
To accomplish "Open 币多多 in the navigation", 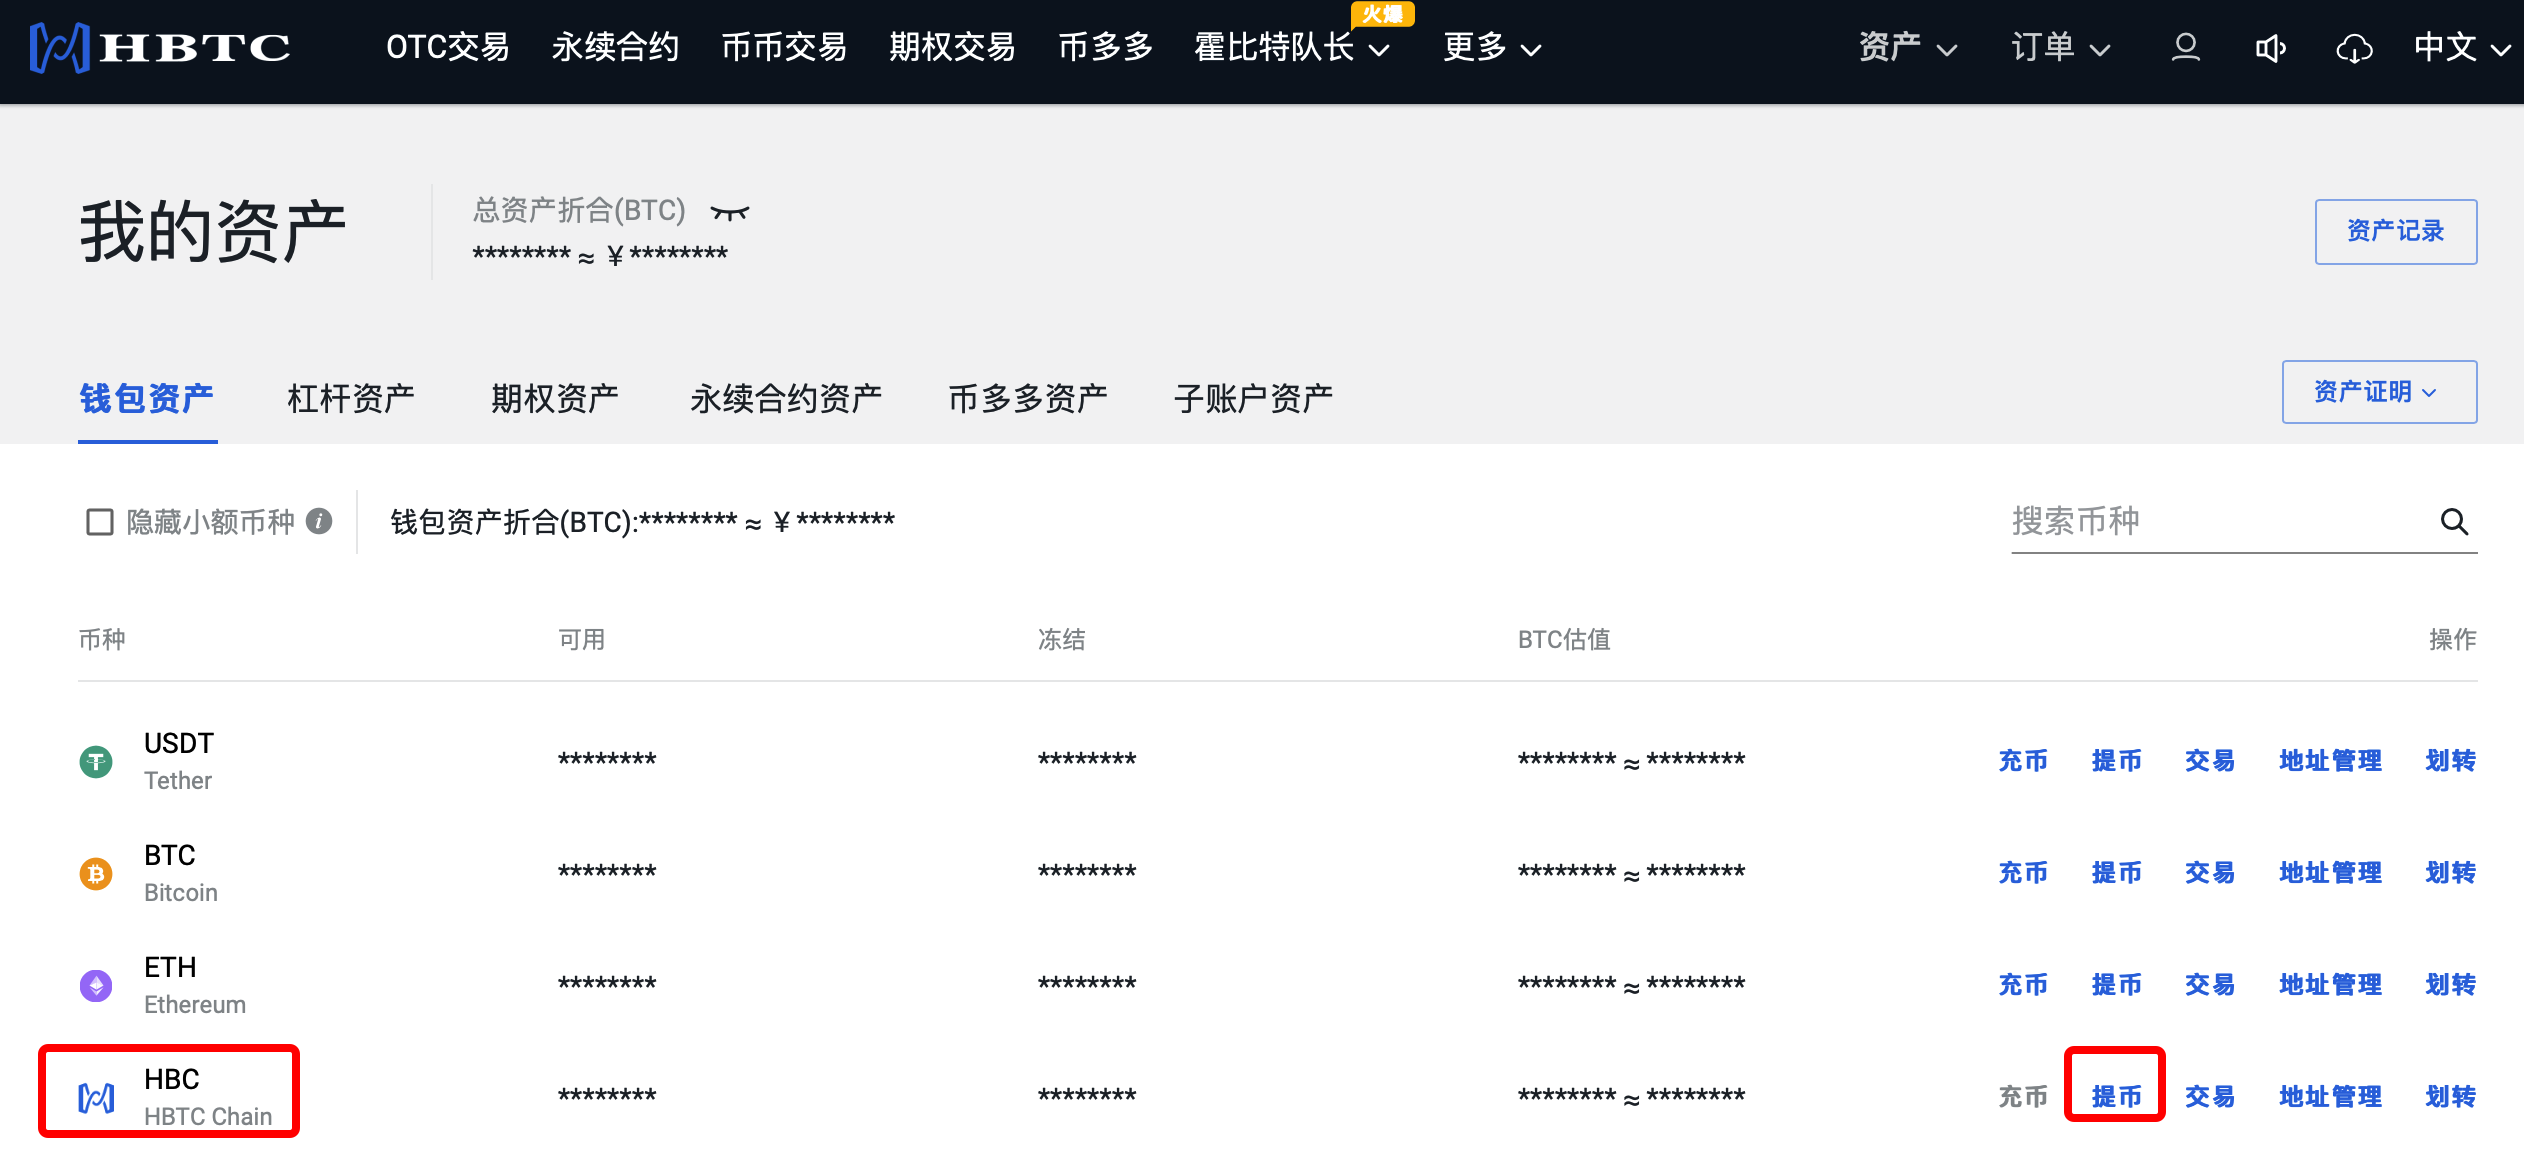I will point(1105,47).
